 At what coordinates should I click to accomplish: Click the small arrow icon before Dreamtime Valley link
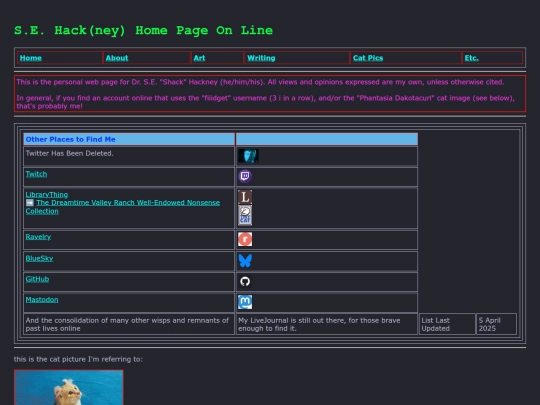(x=30, y=202)
